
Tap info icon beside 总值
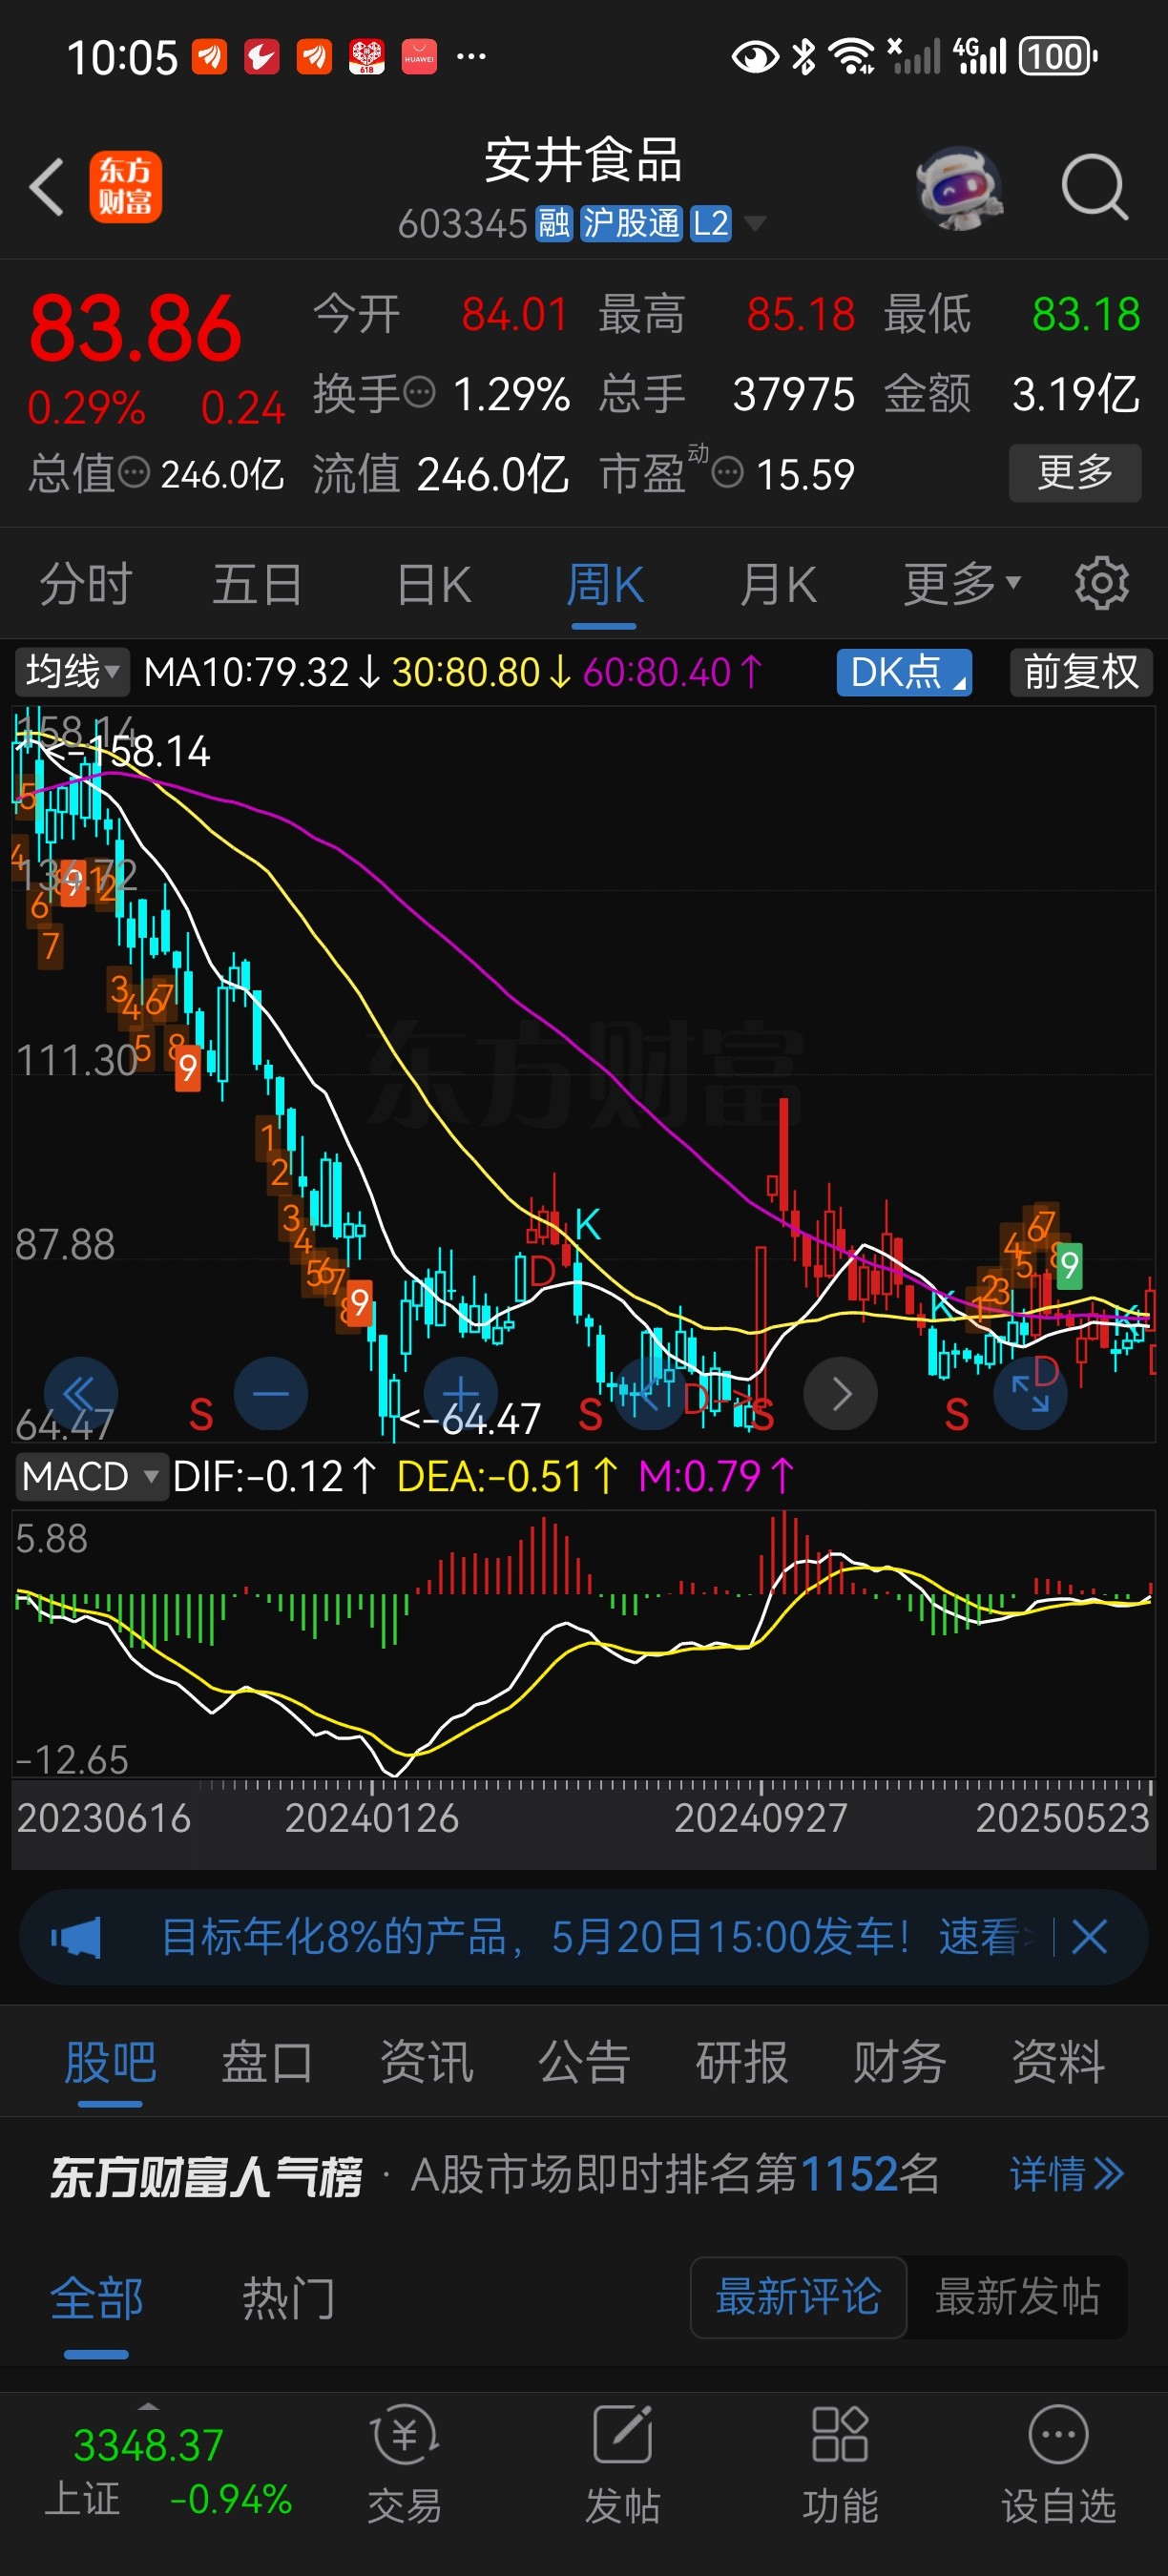134,472
